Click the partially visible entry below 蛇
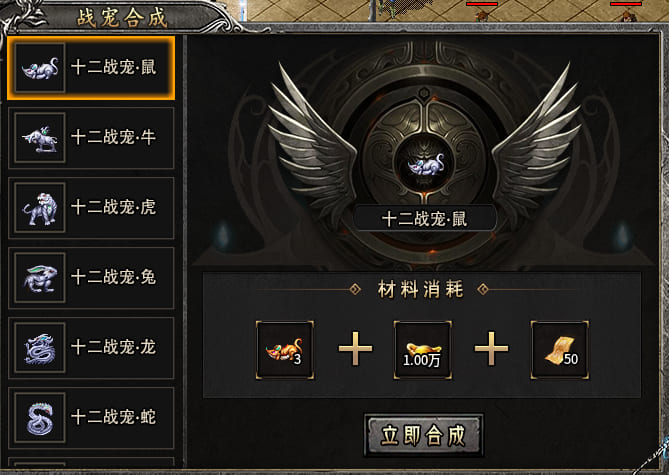Screen dimensions: 669x475 point(91,462)
